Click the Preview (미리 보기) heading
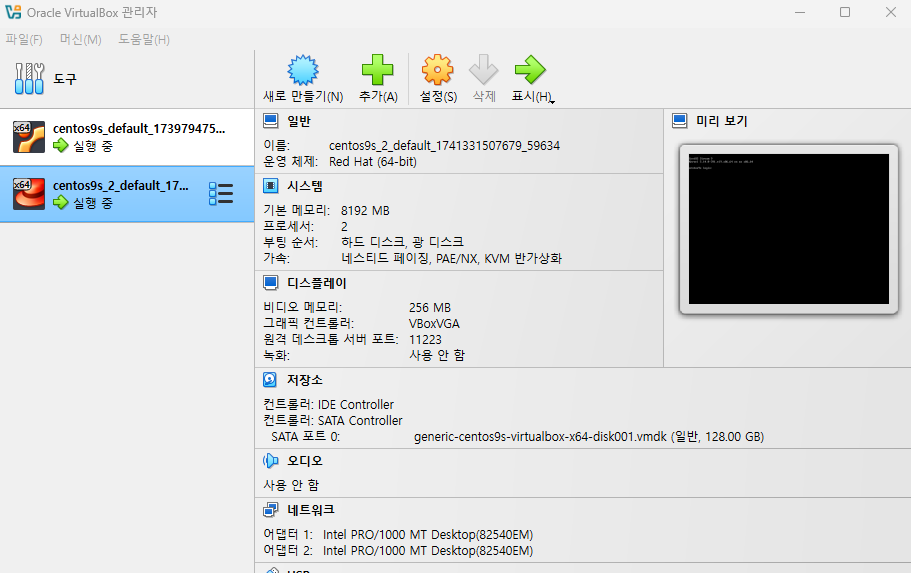The height and width of the screenshot is (573, 911). pyautogui.click(x=722, y=121)
